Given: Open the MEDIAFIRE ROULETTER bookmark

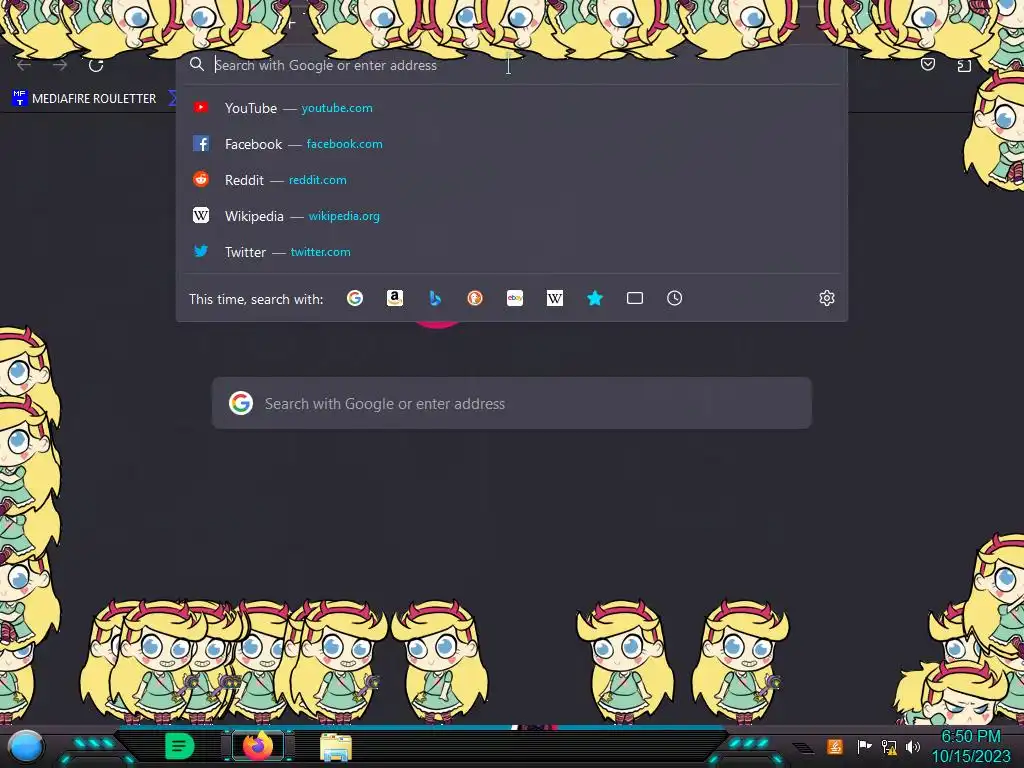Looking at the screenshot, I should click(84, 99).
